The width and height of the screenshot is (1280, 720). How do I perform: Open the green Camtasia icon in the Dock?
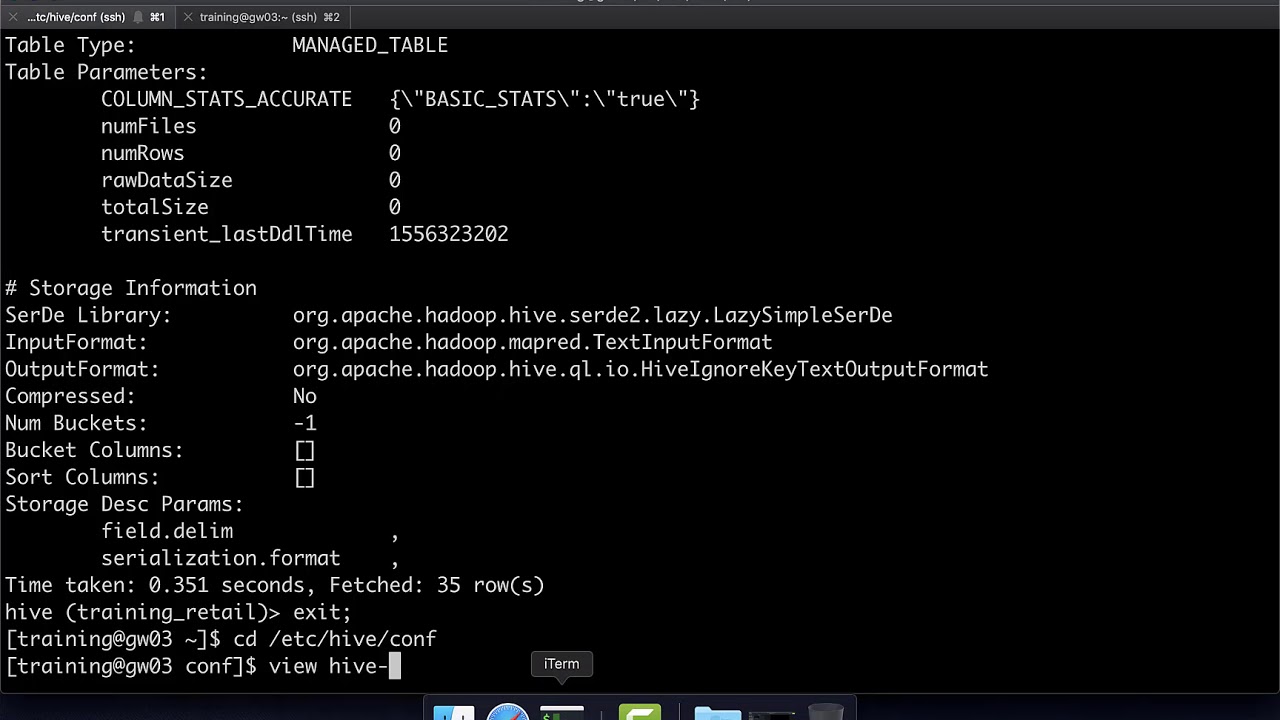640,713
